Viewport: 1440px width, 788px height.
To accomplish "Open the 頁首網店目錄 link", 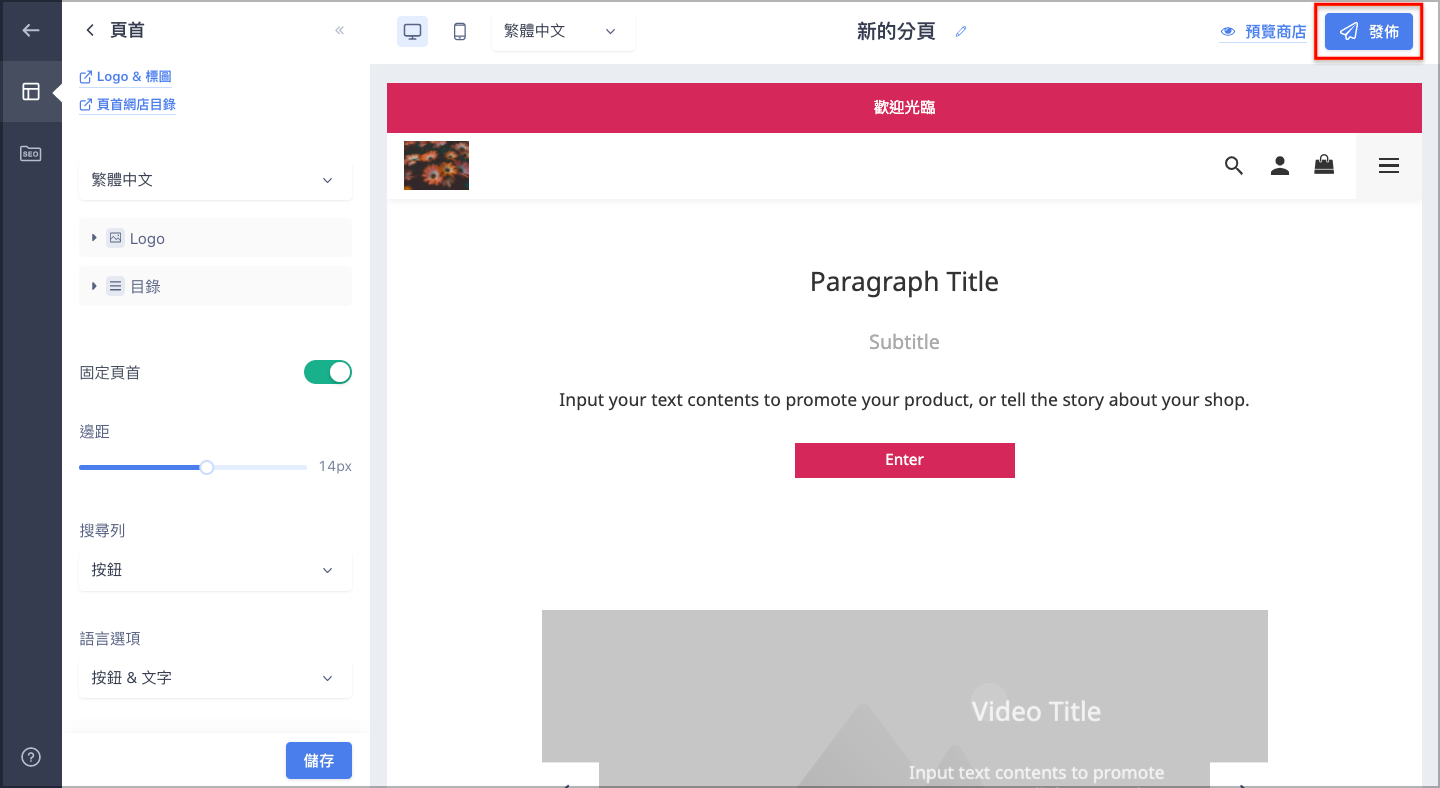I will 127,104.
